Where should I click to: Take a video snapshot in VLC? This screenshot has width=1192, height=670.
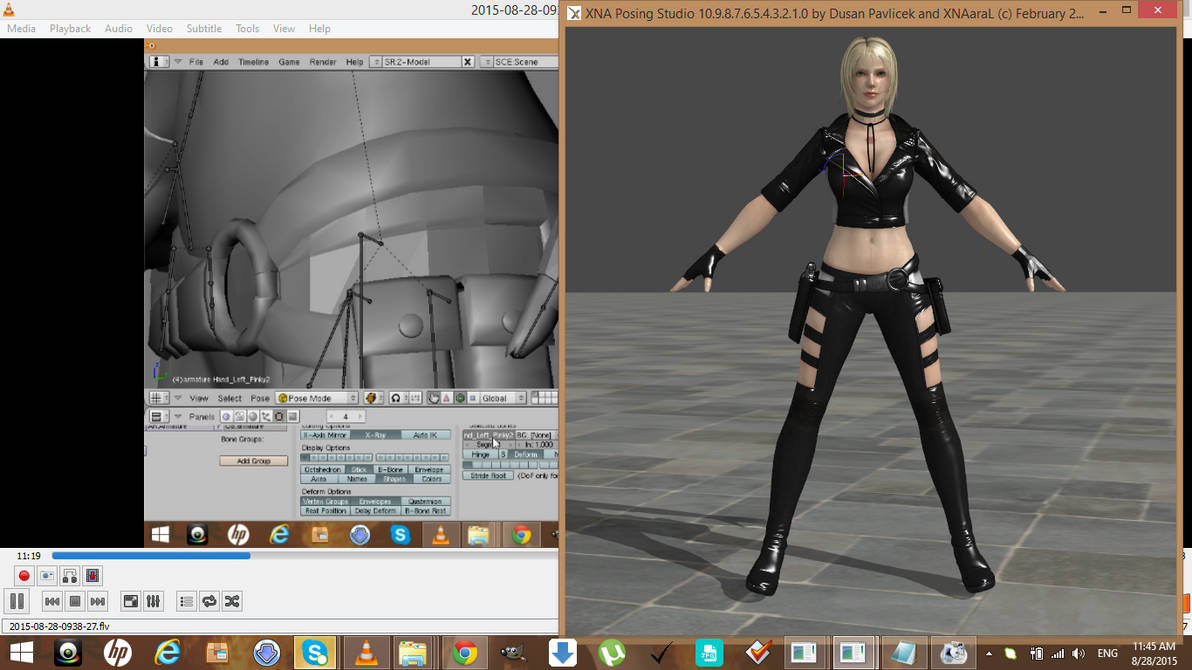click(x=46, y=574)
